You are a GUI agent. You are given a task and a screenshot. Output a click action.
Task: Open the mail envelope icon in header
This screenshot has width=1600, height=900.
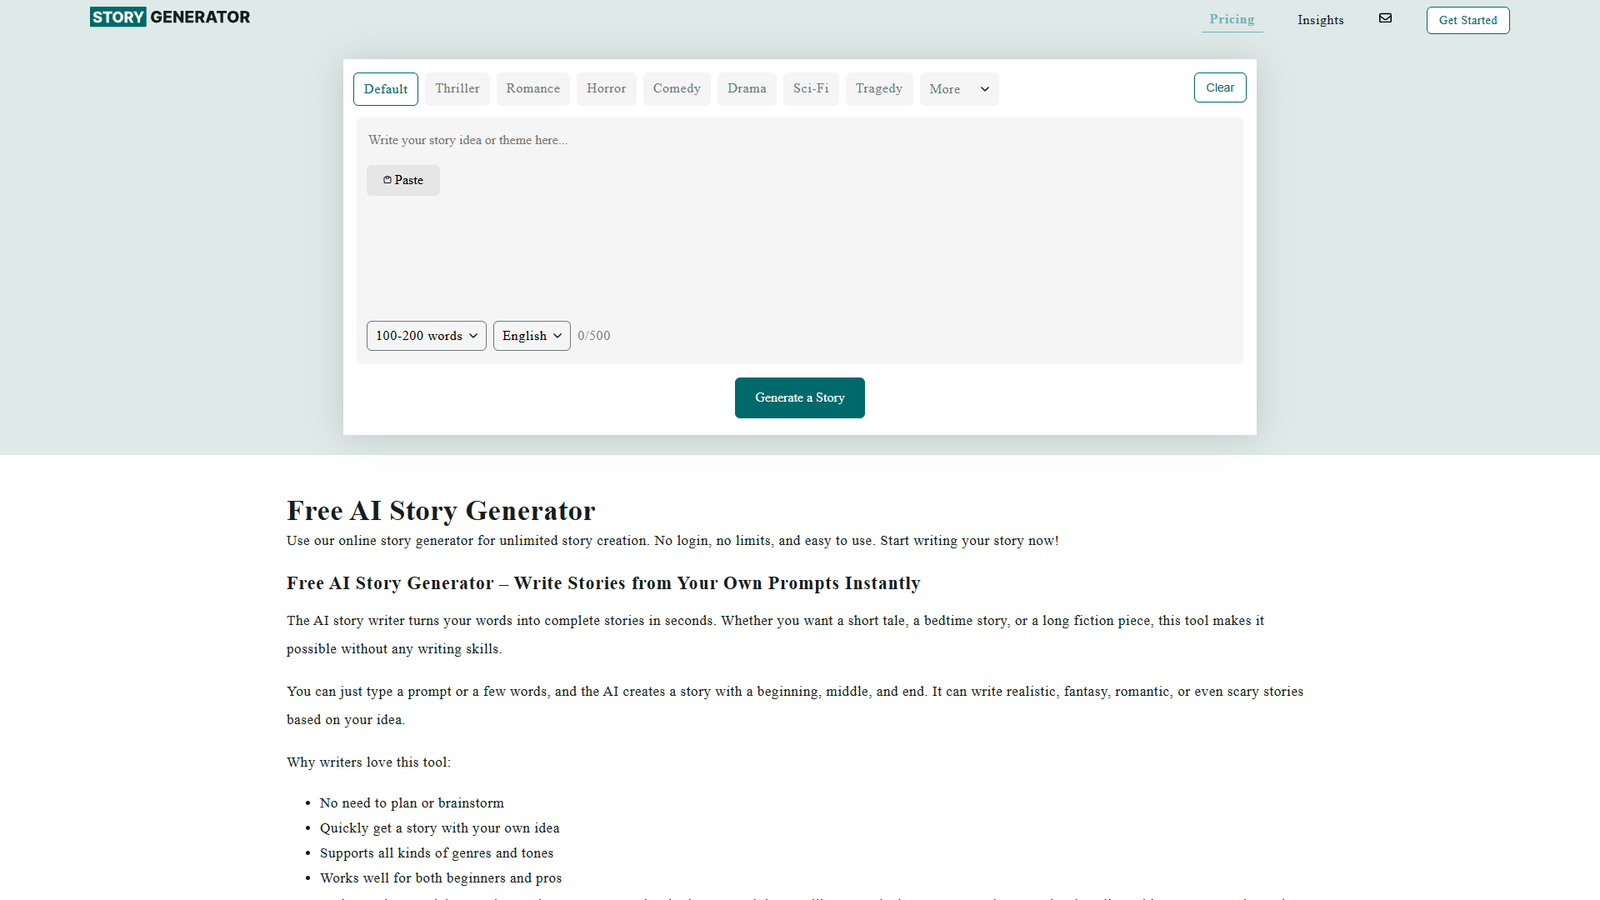[1385, 18]
